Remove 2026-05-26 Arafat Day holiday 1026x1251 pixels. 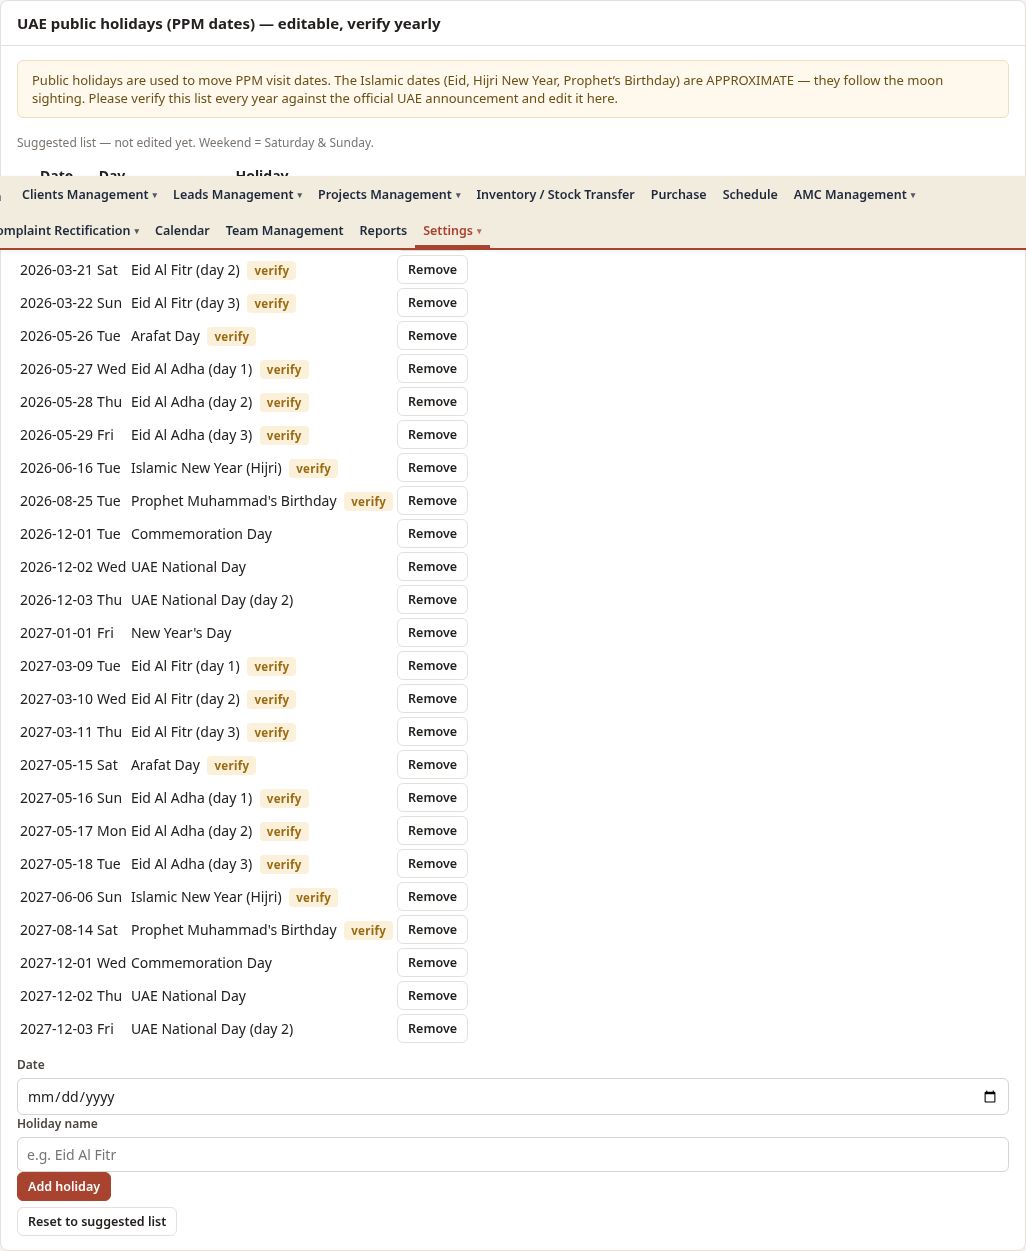pos(432,336)
